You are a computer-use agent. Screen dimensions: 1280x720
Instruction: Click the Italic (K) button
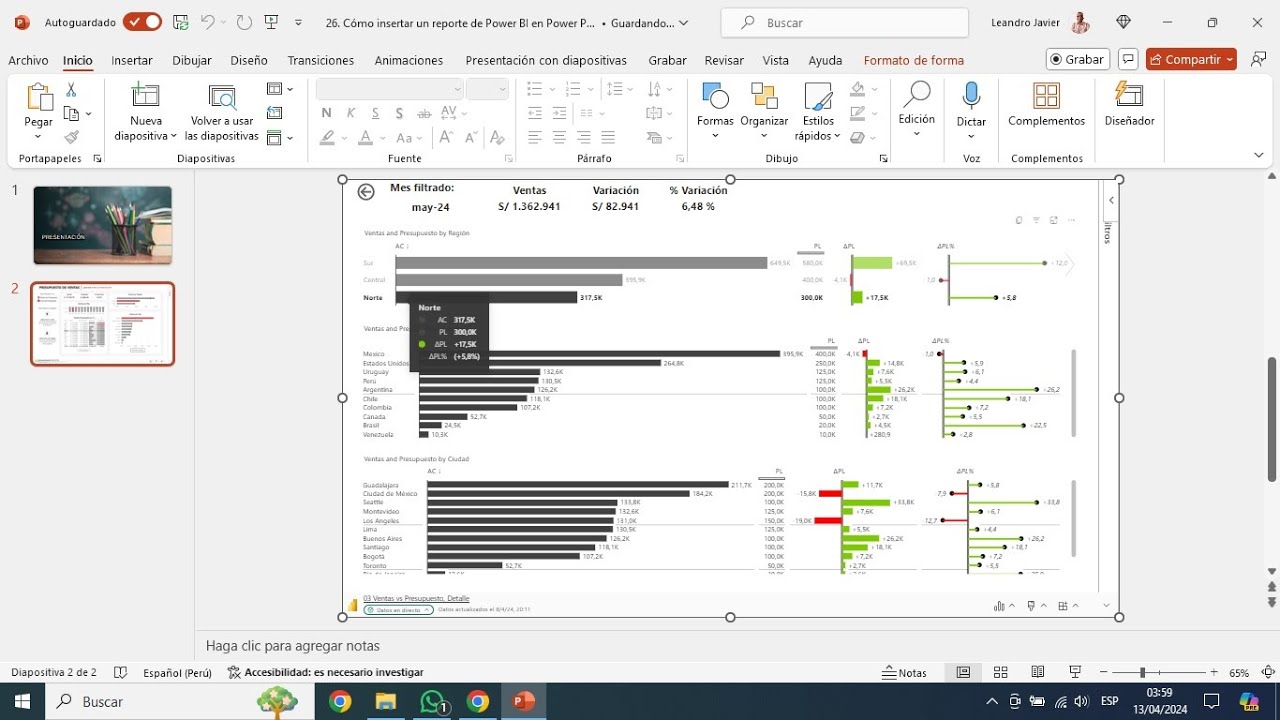(x=351, y=113)
